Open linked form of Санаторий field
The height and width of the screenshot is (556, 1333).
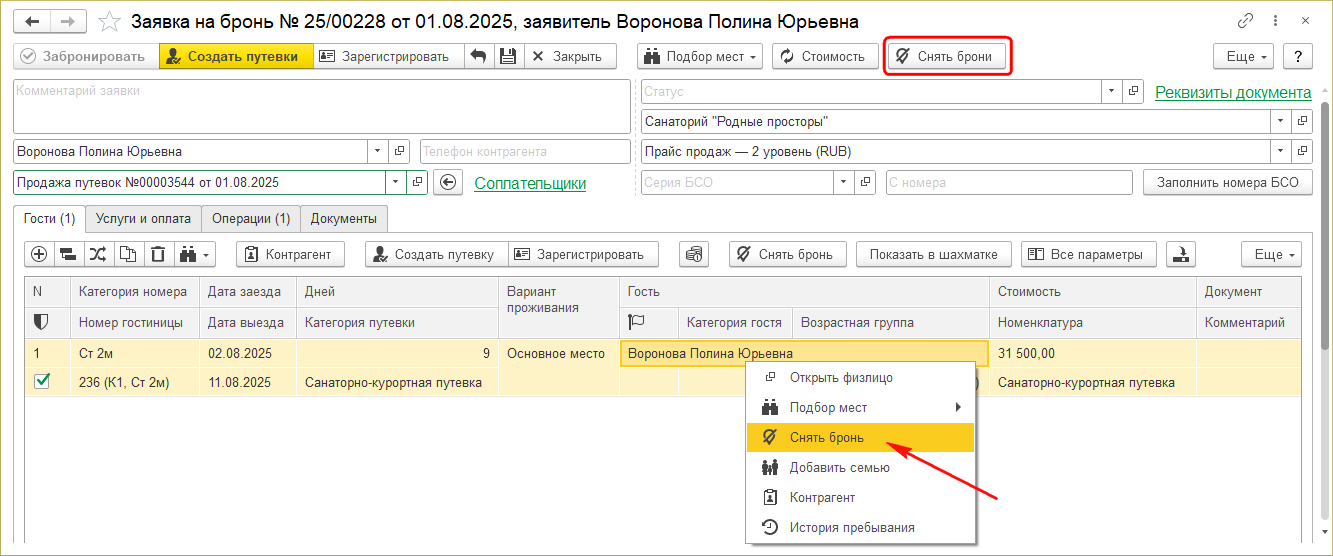point(1301,121)
